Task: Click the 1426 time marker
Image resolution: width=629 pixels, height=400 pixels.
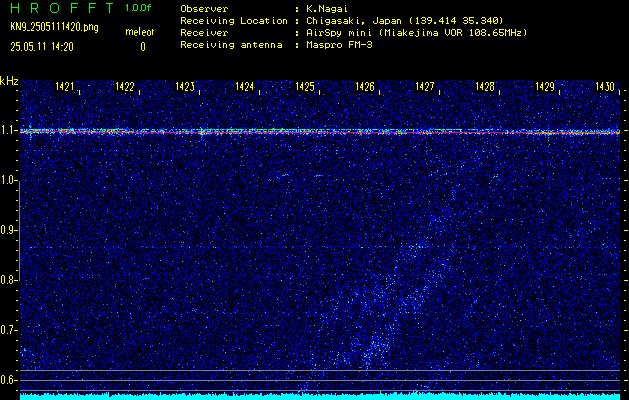Action: point(365,86)
